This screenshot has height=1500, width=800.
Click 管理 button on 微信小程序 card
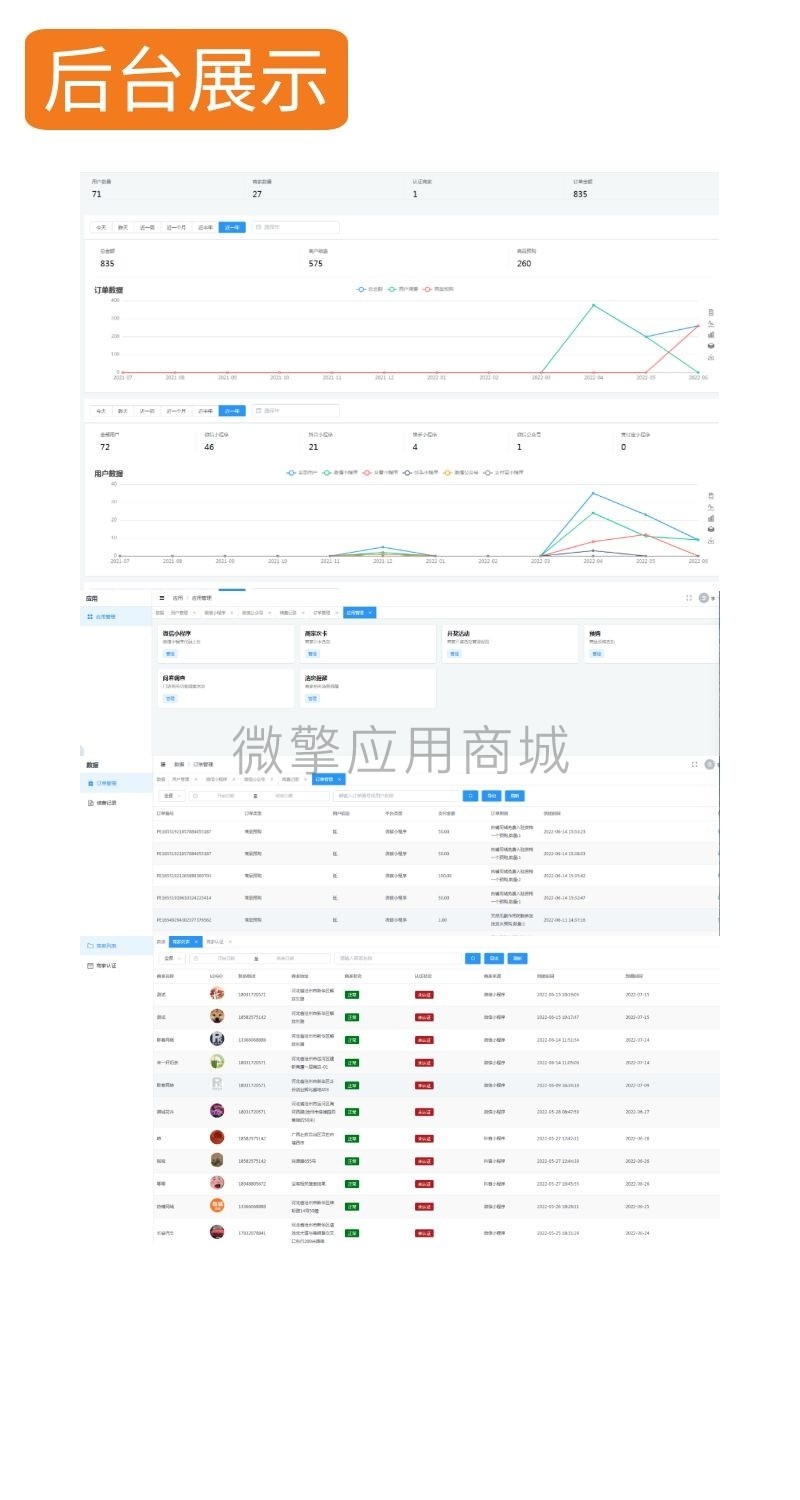170,653
